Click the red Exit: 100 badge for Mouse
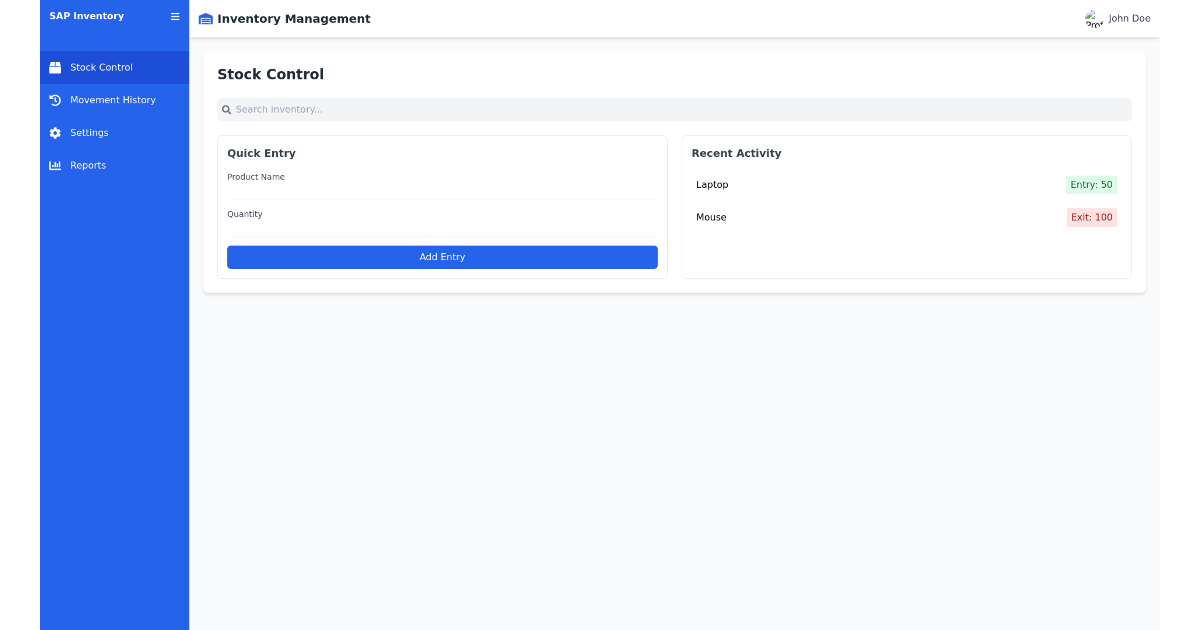 coord(1091,217)
